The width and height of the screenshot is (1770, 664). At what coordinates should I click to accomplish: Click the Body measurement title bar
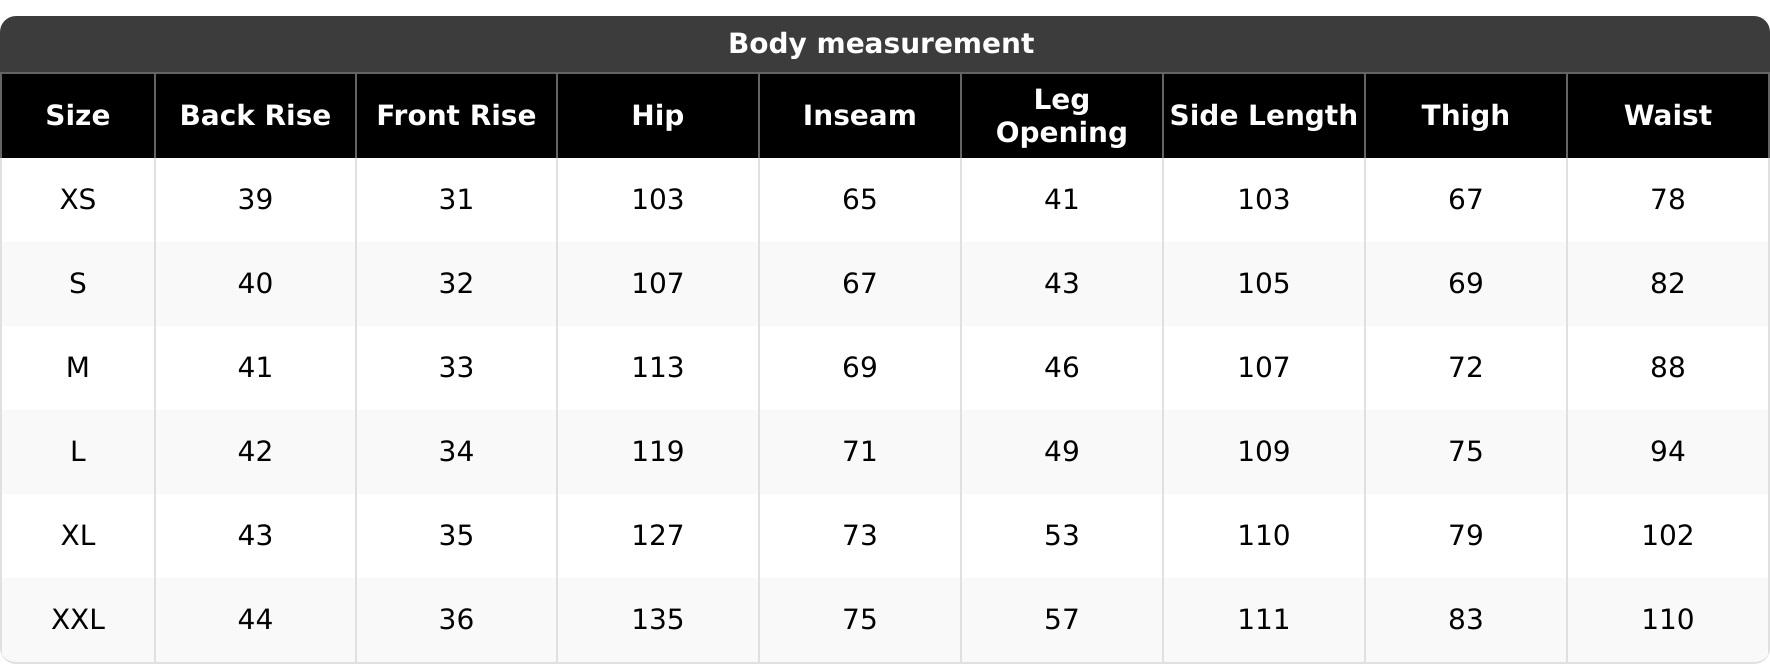coord(881,44)
